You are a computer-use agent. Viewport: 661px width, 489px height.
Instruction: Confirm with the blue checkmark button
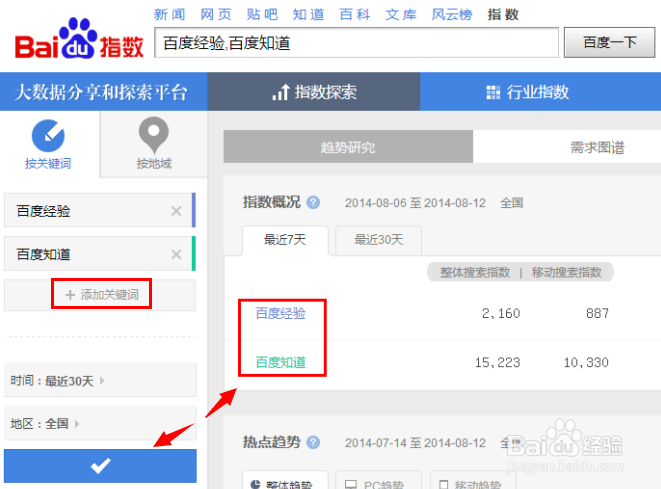[100, 466]
